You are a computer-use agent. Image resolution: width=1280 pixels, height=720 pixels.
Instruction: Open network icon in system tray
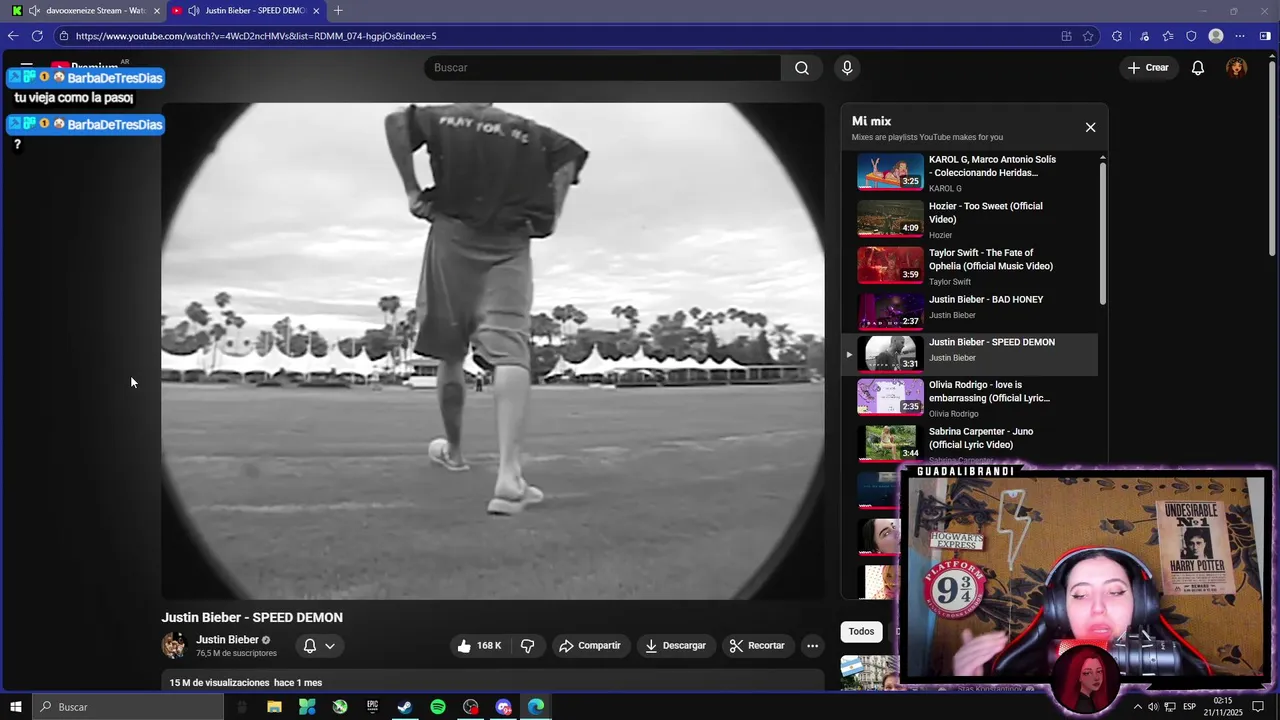point(1170,707)
